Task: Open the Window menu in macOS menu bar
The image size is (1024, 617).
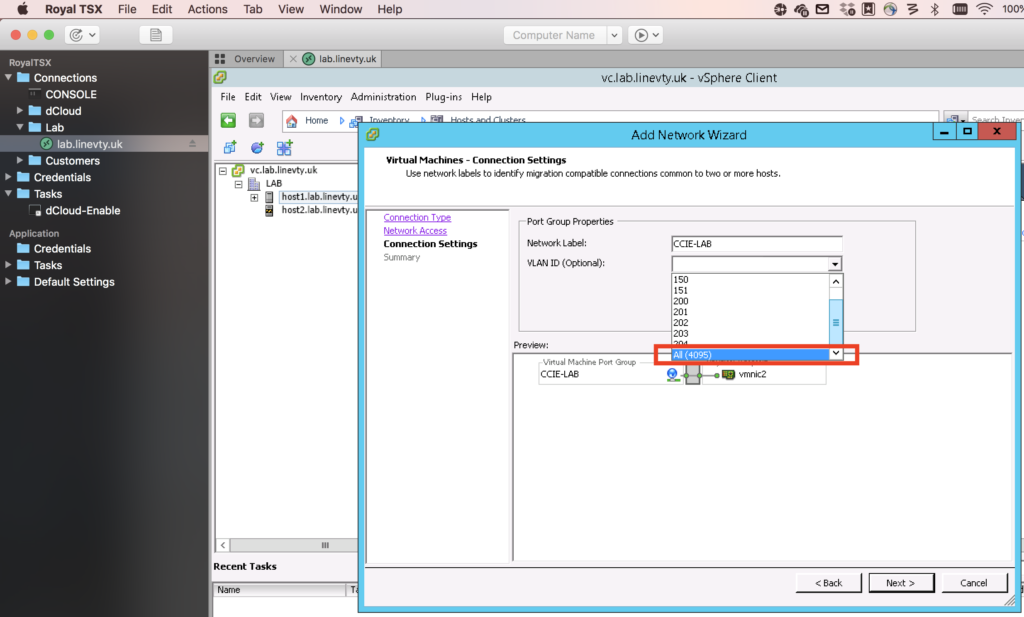Action: click(340, 9)
